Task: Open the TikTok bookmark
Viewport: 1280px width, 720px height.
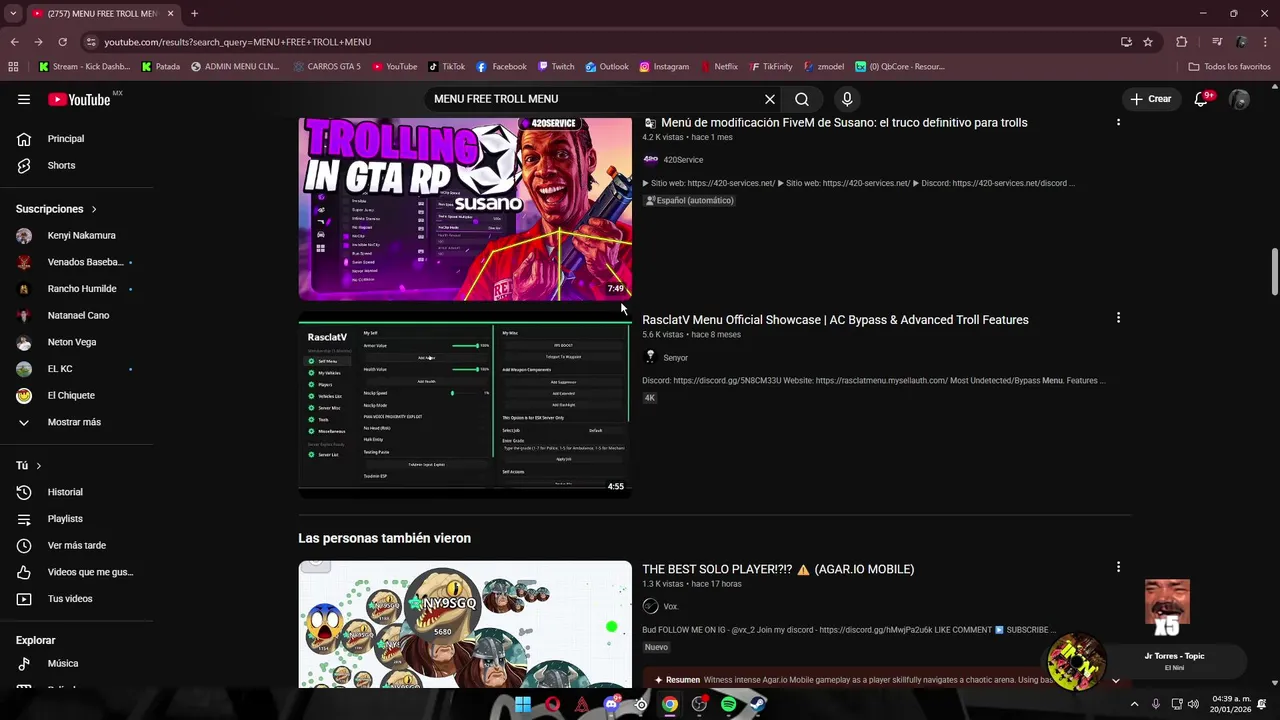Action: [446, 67]
